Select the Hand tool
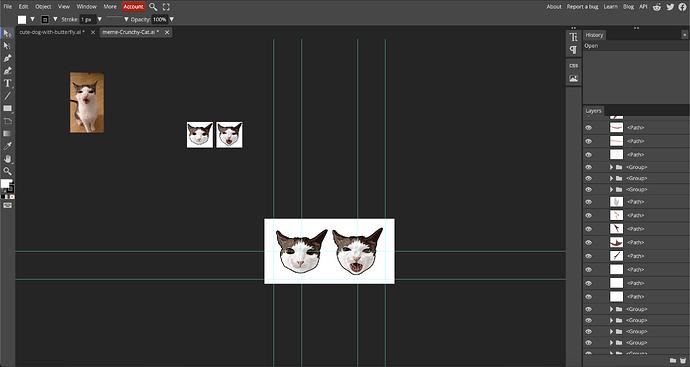 pos(7,159)
